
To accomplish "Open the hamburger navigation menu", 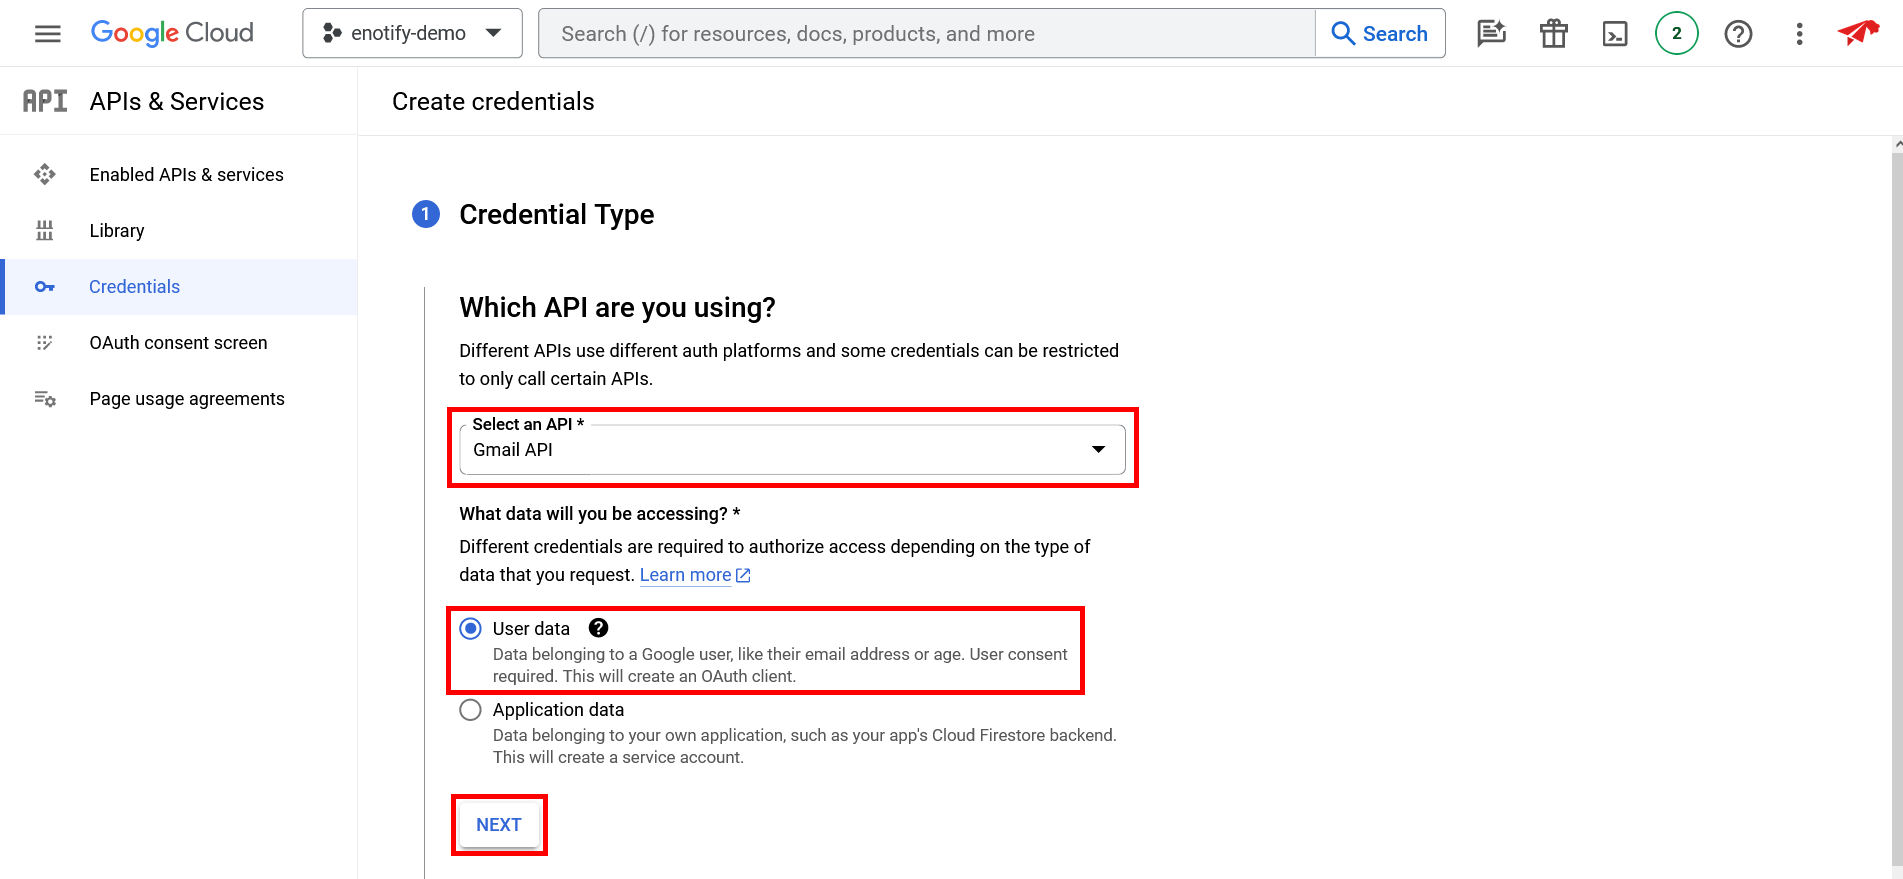I will click(47, 34).
